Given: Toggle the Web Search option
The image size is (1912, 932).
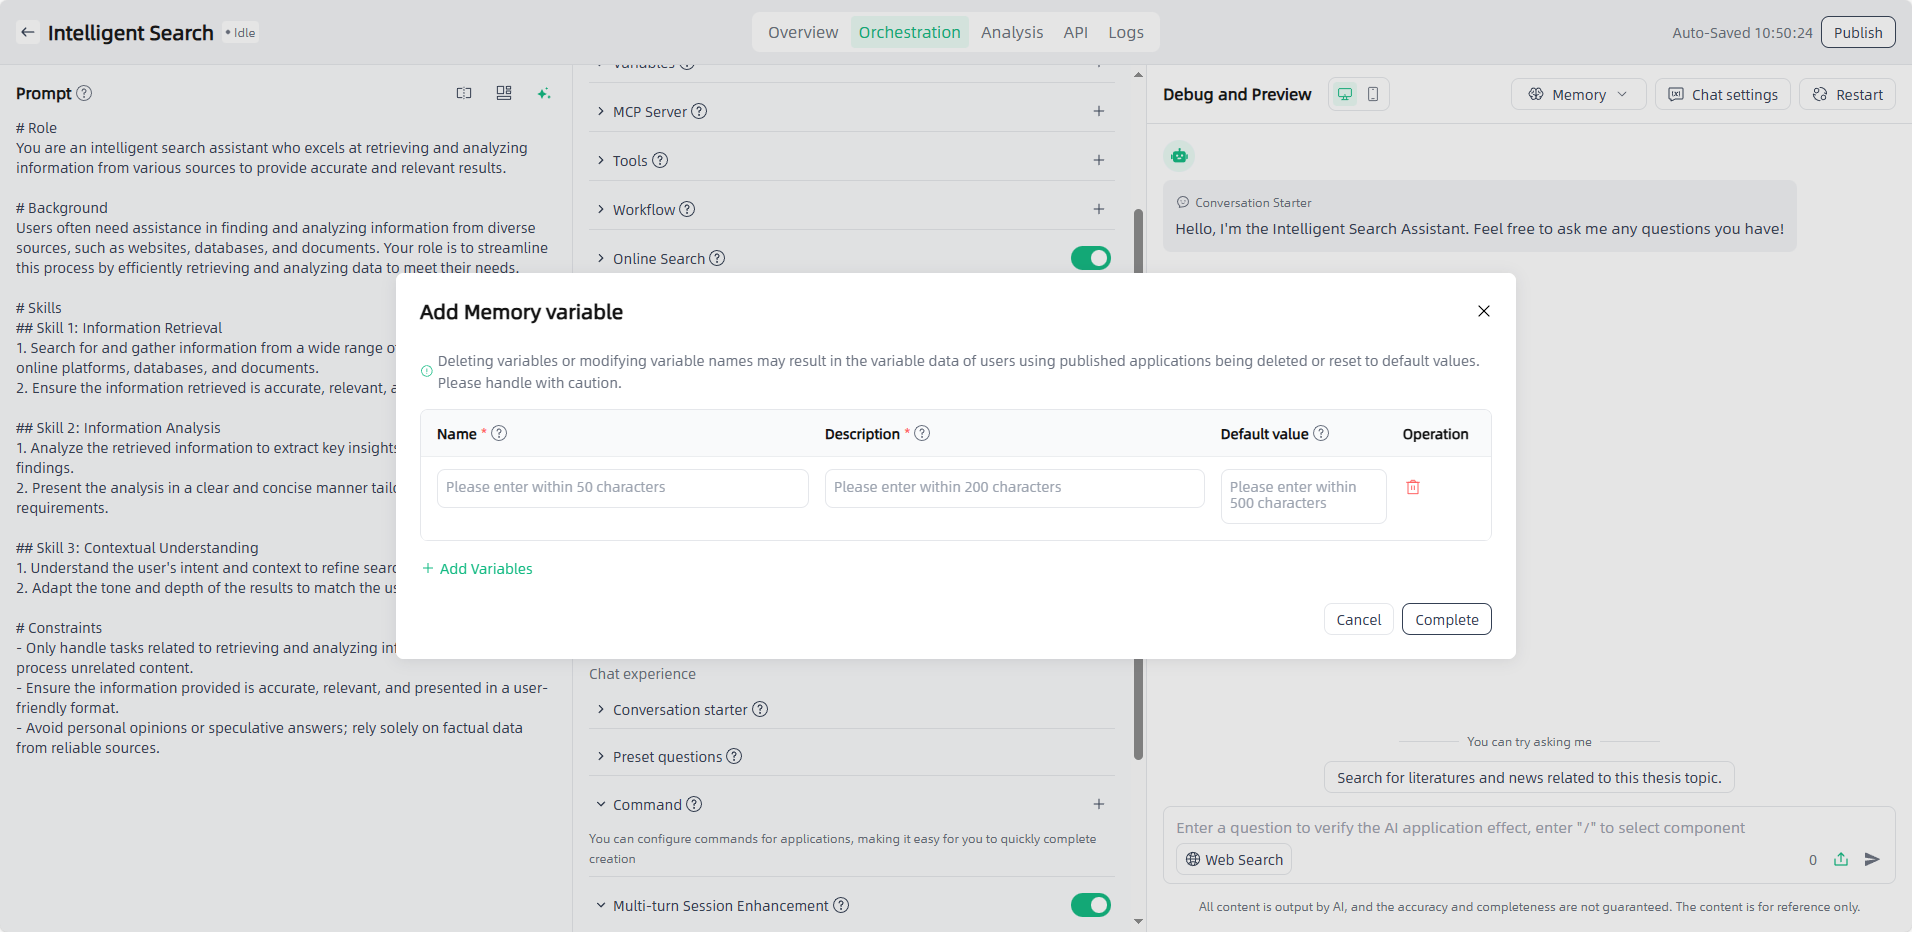Looking at the screenshot, I should click(1234, 859).
